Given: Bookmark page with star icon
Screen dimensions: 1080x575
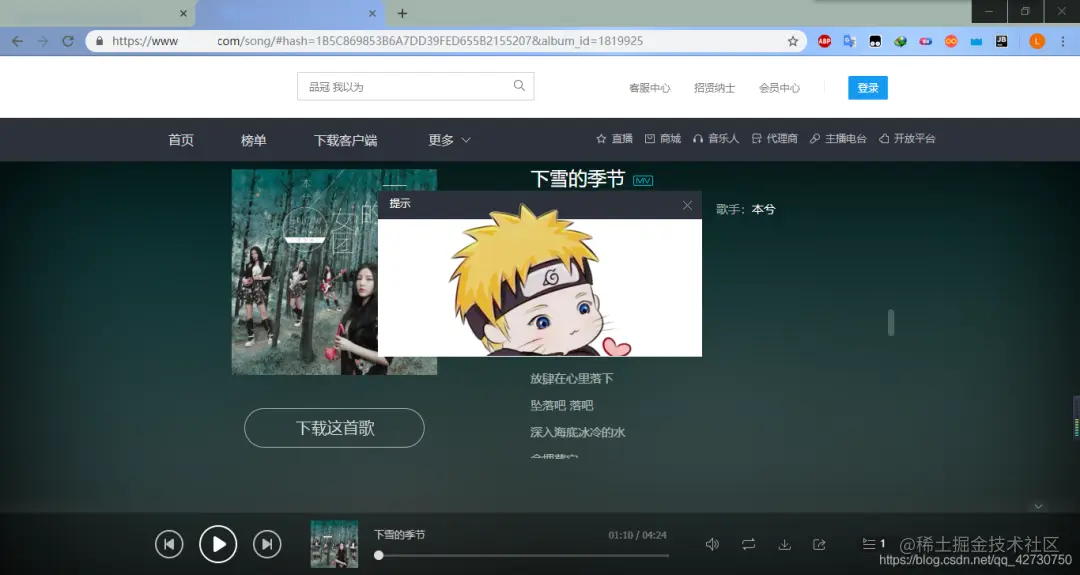Looking at the screenshot, I should coord(793,41).
